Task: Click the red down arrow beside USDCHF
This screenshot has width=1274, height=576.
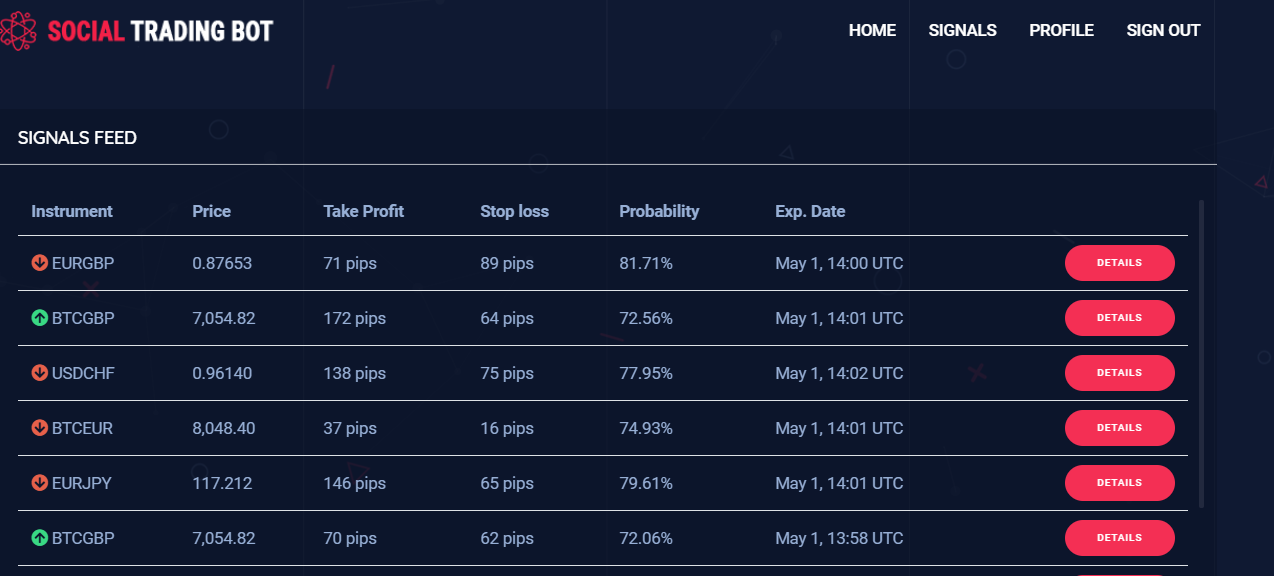Action: tap(40, 373)
